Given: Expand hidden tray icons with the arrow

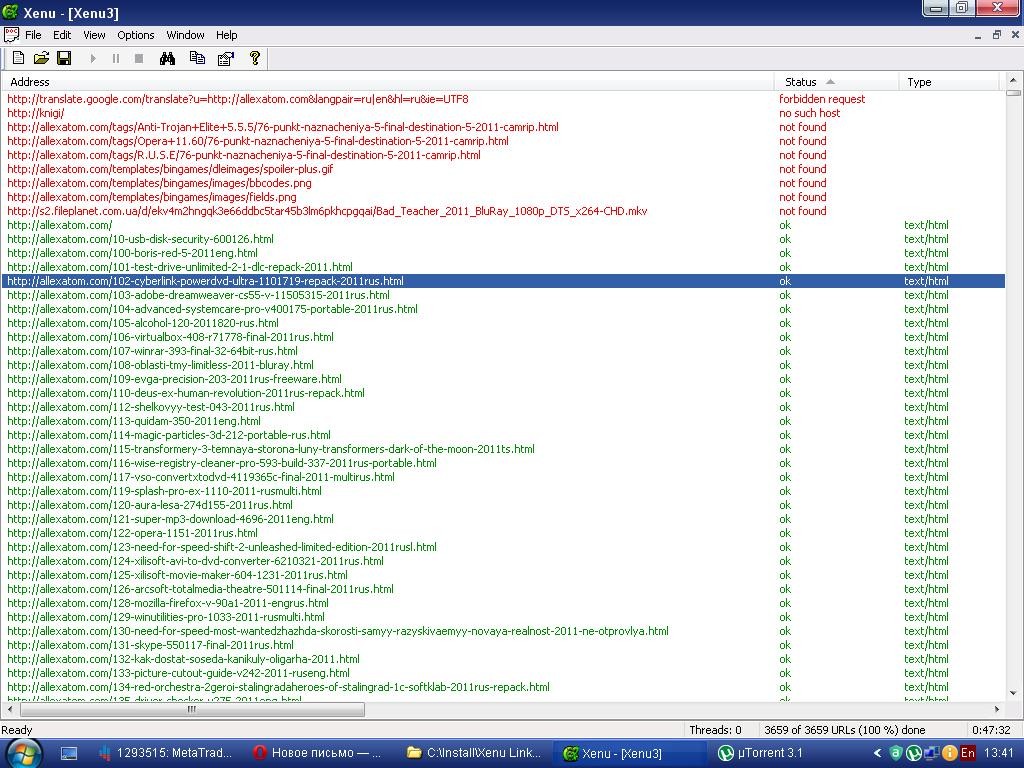Looking at the screenshot, I should click(877, 753).
